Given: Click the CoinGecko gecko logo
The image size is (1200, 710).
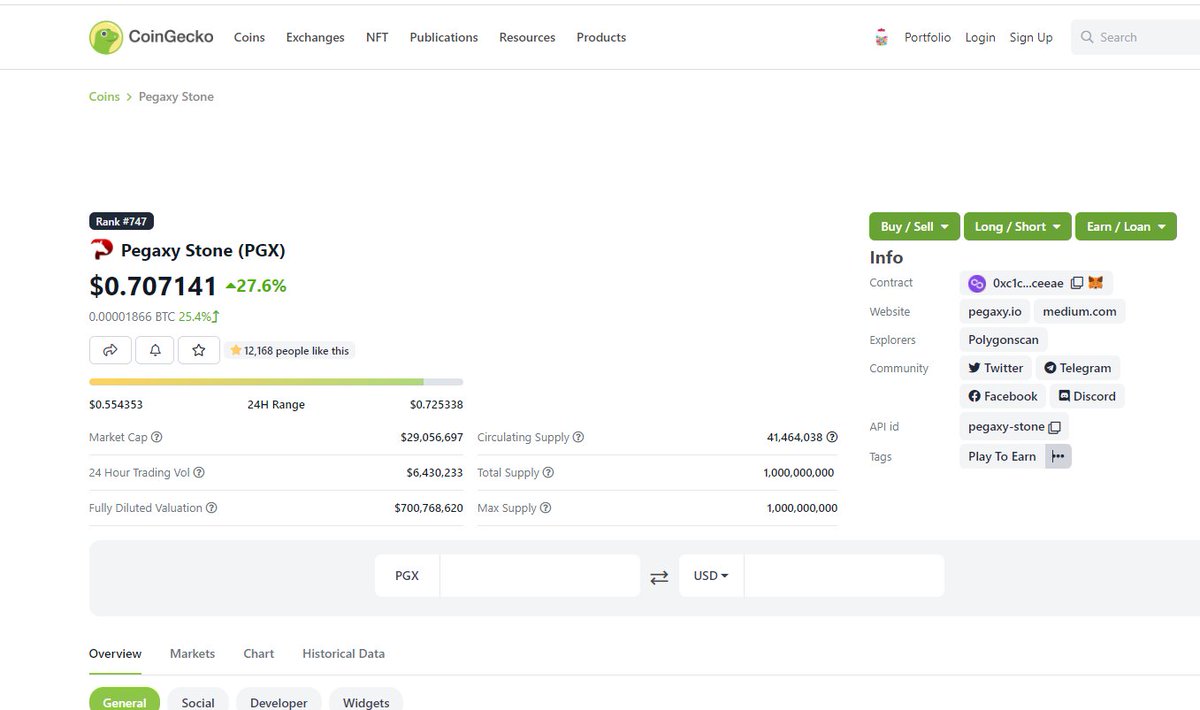Looking at the screenshot, I should 106,37.
